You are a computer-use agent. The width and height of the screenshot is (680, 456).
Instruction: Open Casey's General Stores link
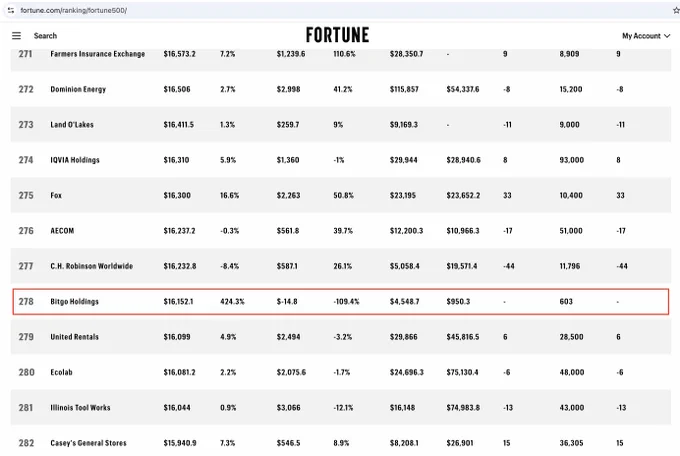[x=88, y=443]
